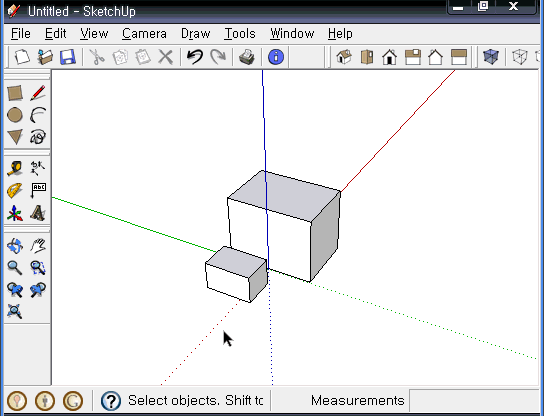Open the Camera menu
The height and width of the screenshot is (416, 544).
pyautogui.click(x=144, y=34)
